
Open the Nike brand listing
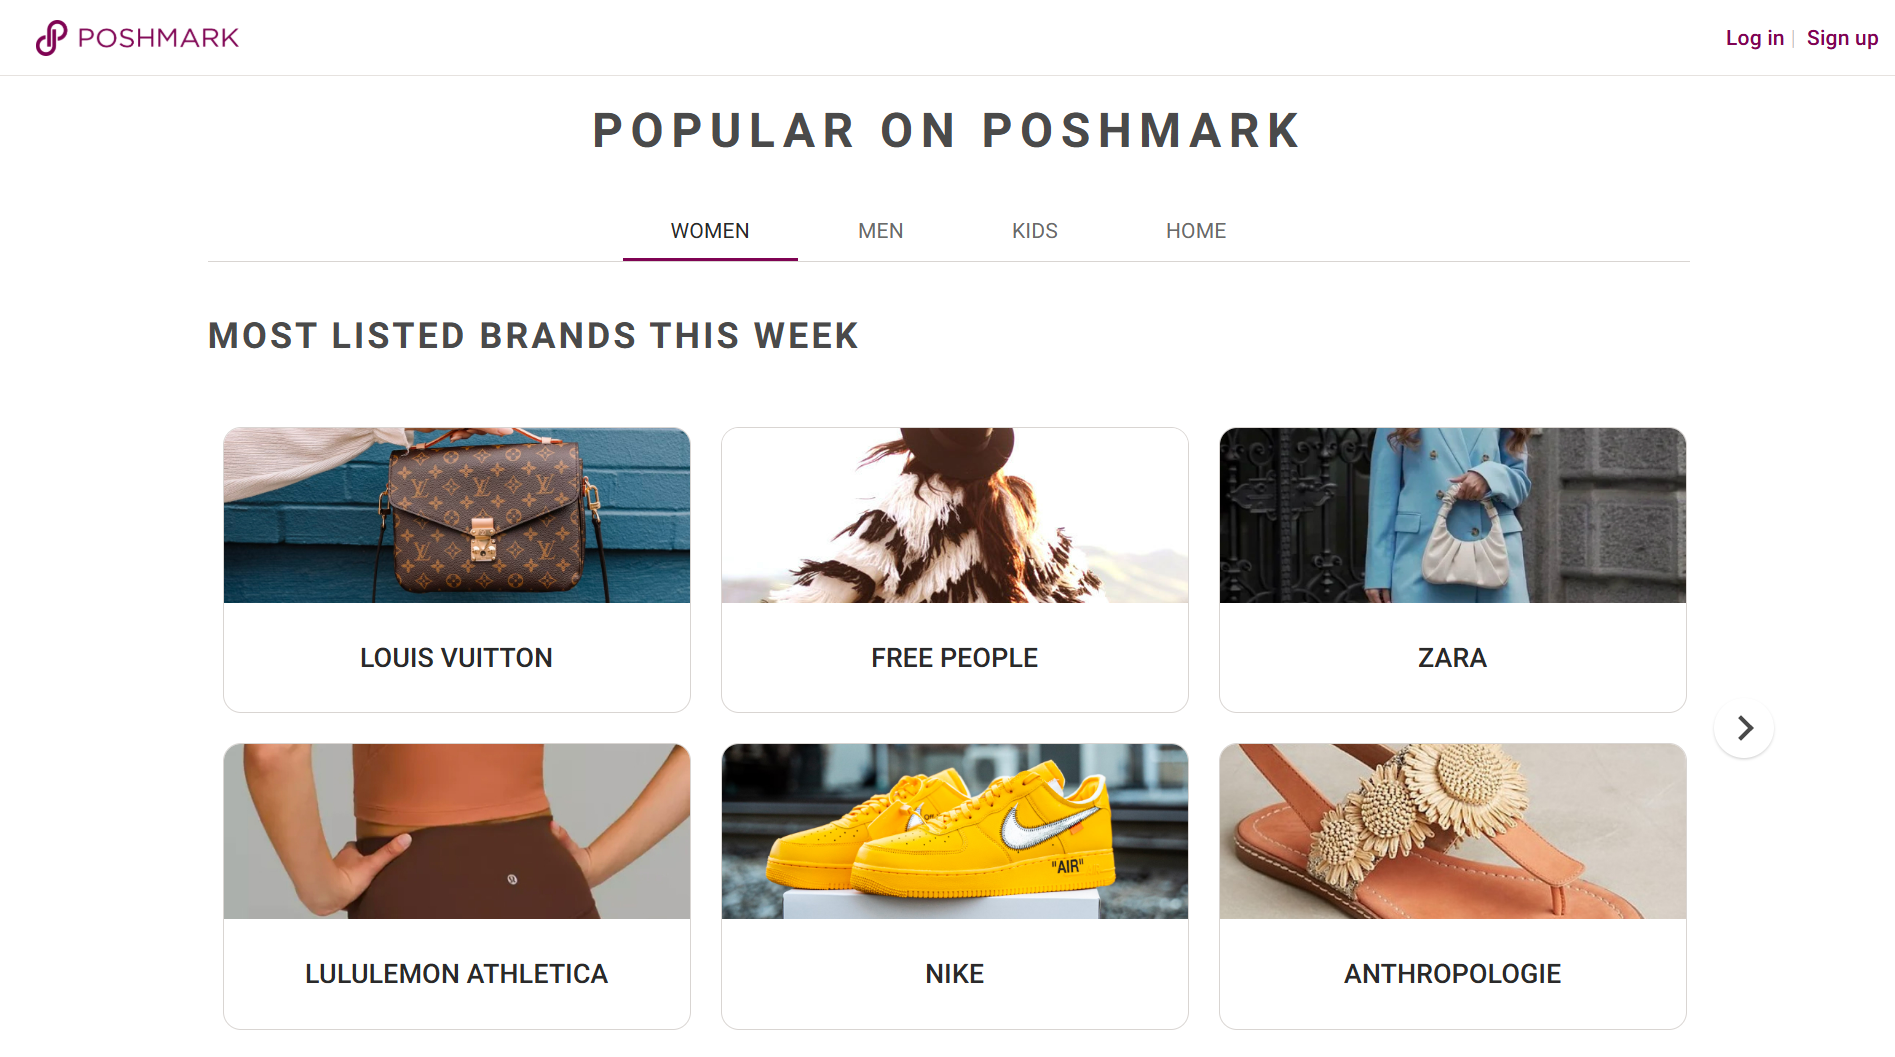[x=954, y=972]
